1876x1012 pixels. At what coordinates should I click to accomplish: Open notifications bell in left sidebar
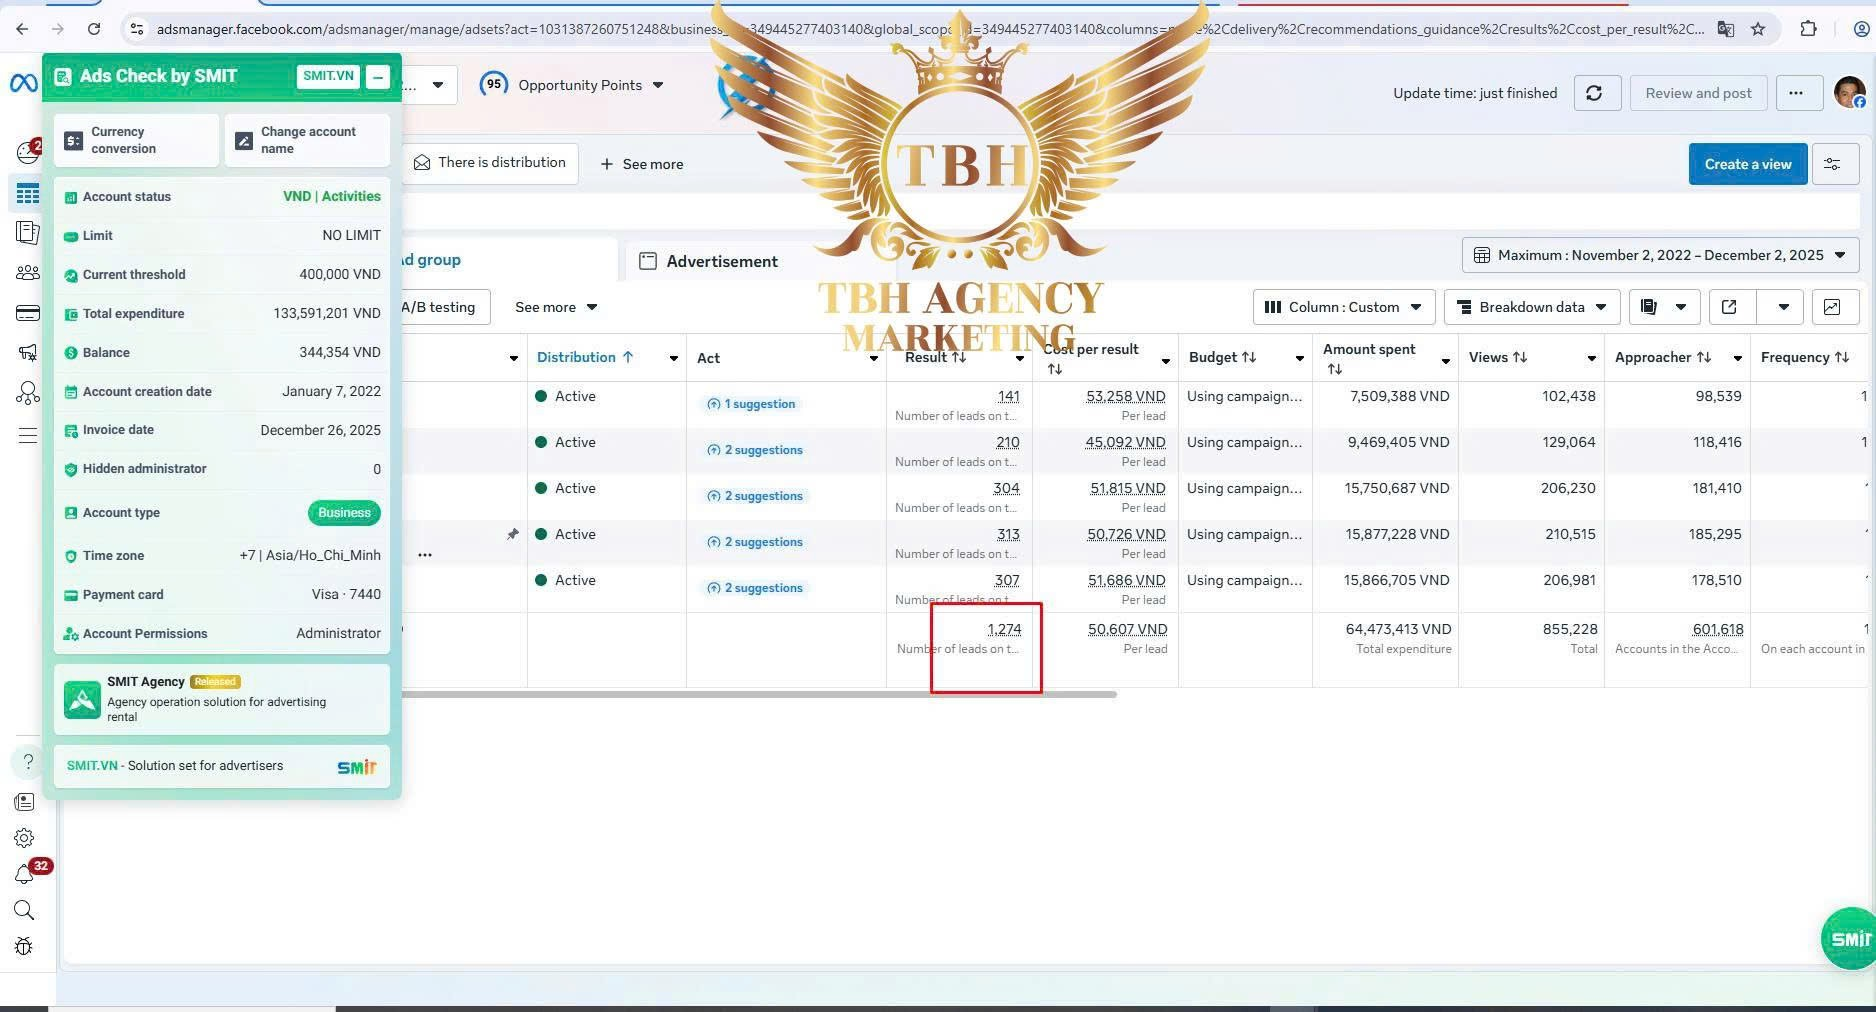click(x=24, y=875)
